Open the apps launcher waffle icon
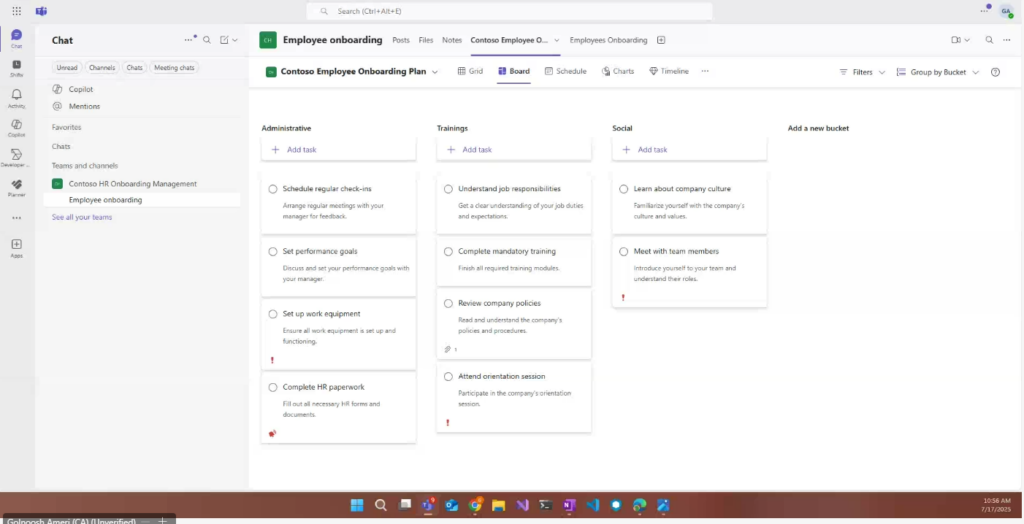 [16, 11]
